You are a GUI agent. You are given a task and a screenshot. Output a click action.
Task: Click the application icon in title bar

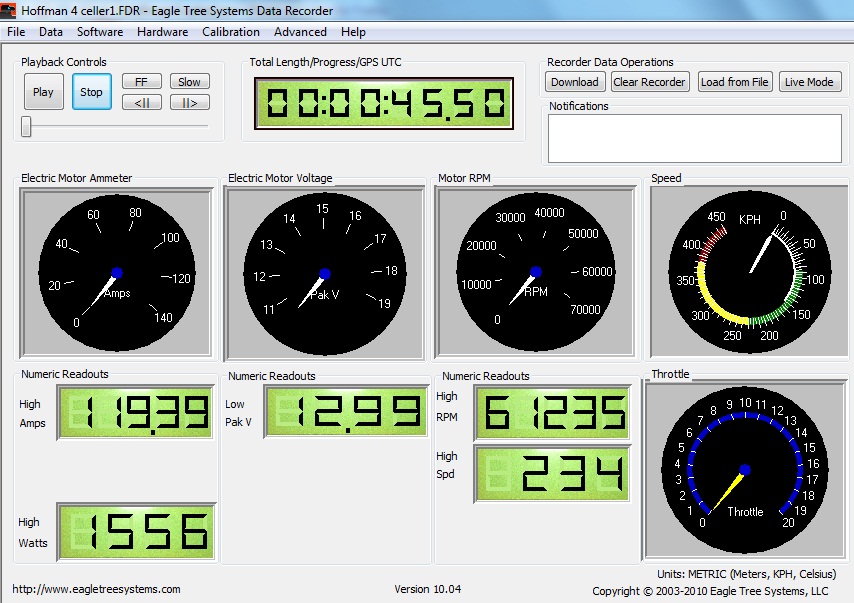click(8, 10)
